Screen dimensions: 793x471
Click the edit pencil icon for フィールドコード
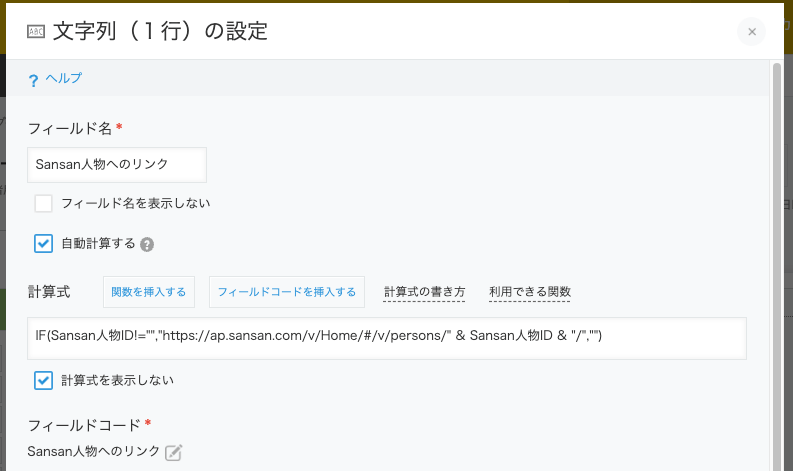click(x=173, y=452)
